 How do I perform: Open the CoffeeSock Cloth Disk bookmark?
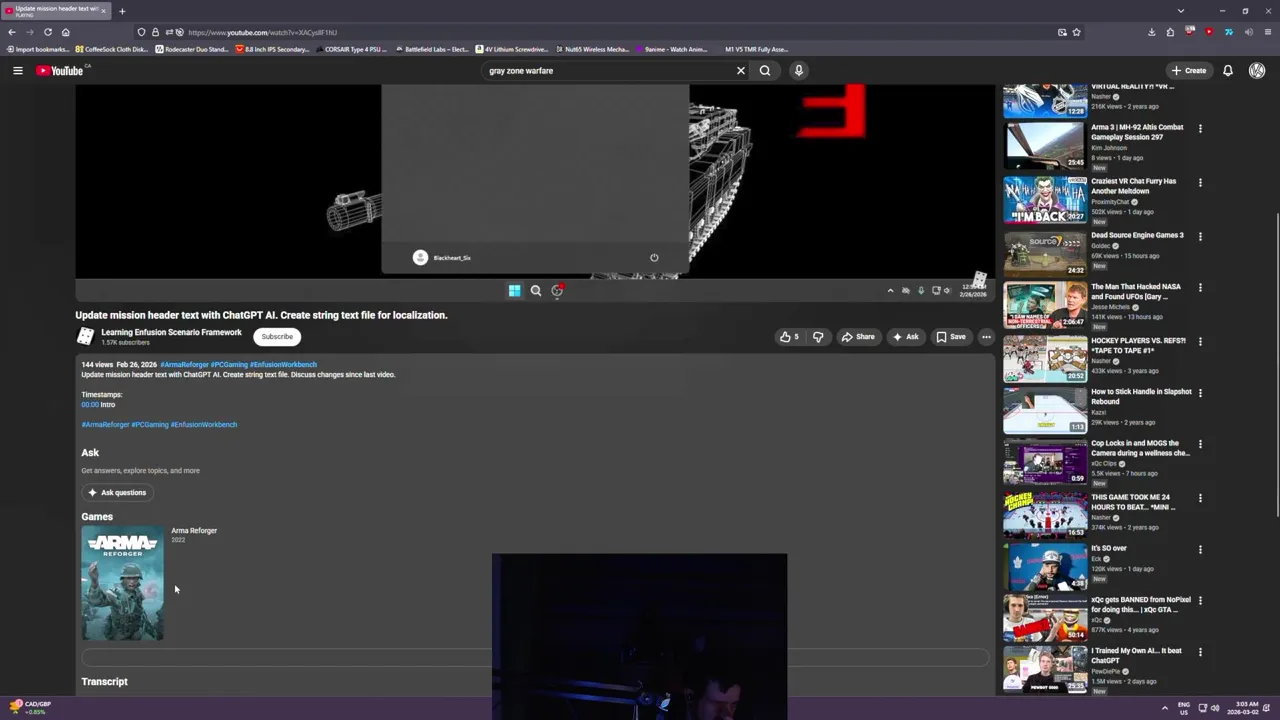[x=112, y=49]
